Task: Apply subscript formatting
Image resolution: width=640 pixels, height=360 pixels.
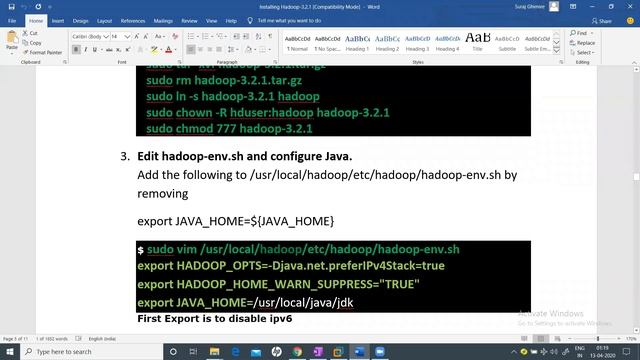Action: click(x=118, y=50)
